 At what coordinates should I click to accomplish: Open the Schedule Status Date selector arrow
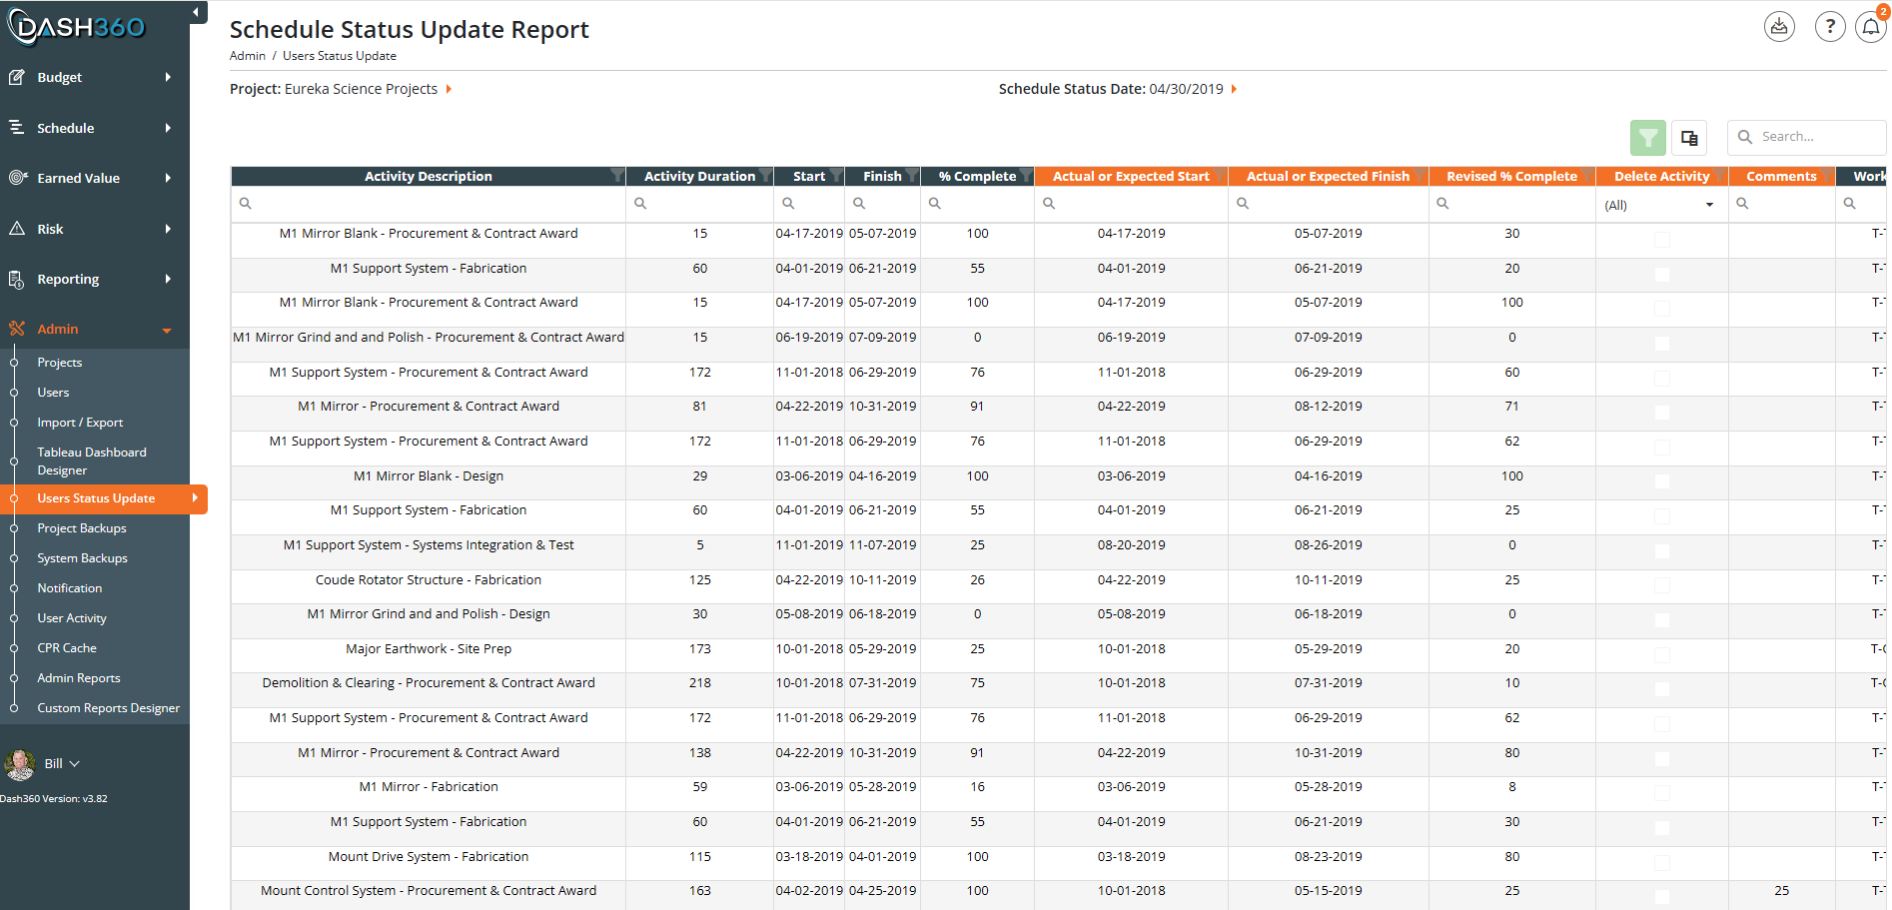point(1234,89)
